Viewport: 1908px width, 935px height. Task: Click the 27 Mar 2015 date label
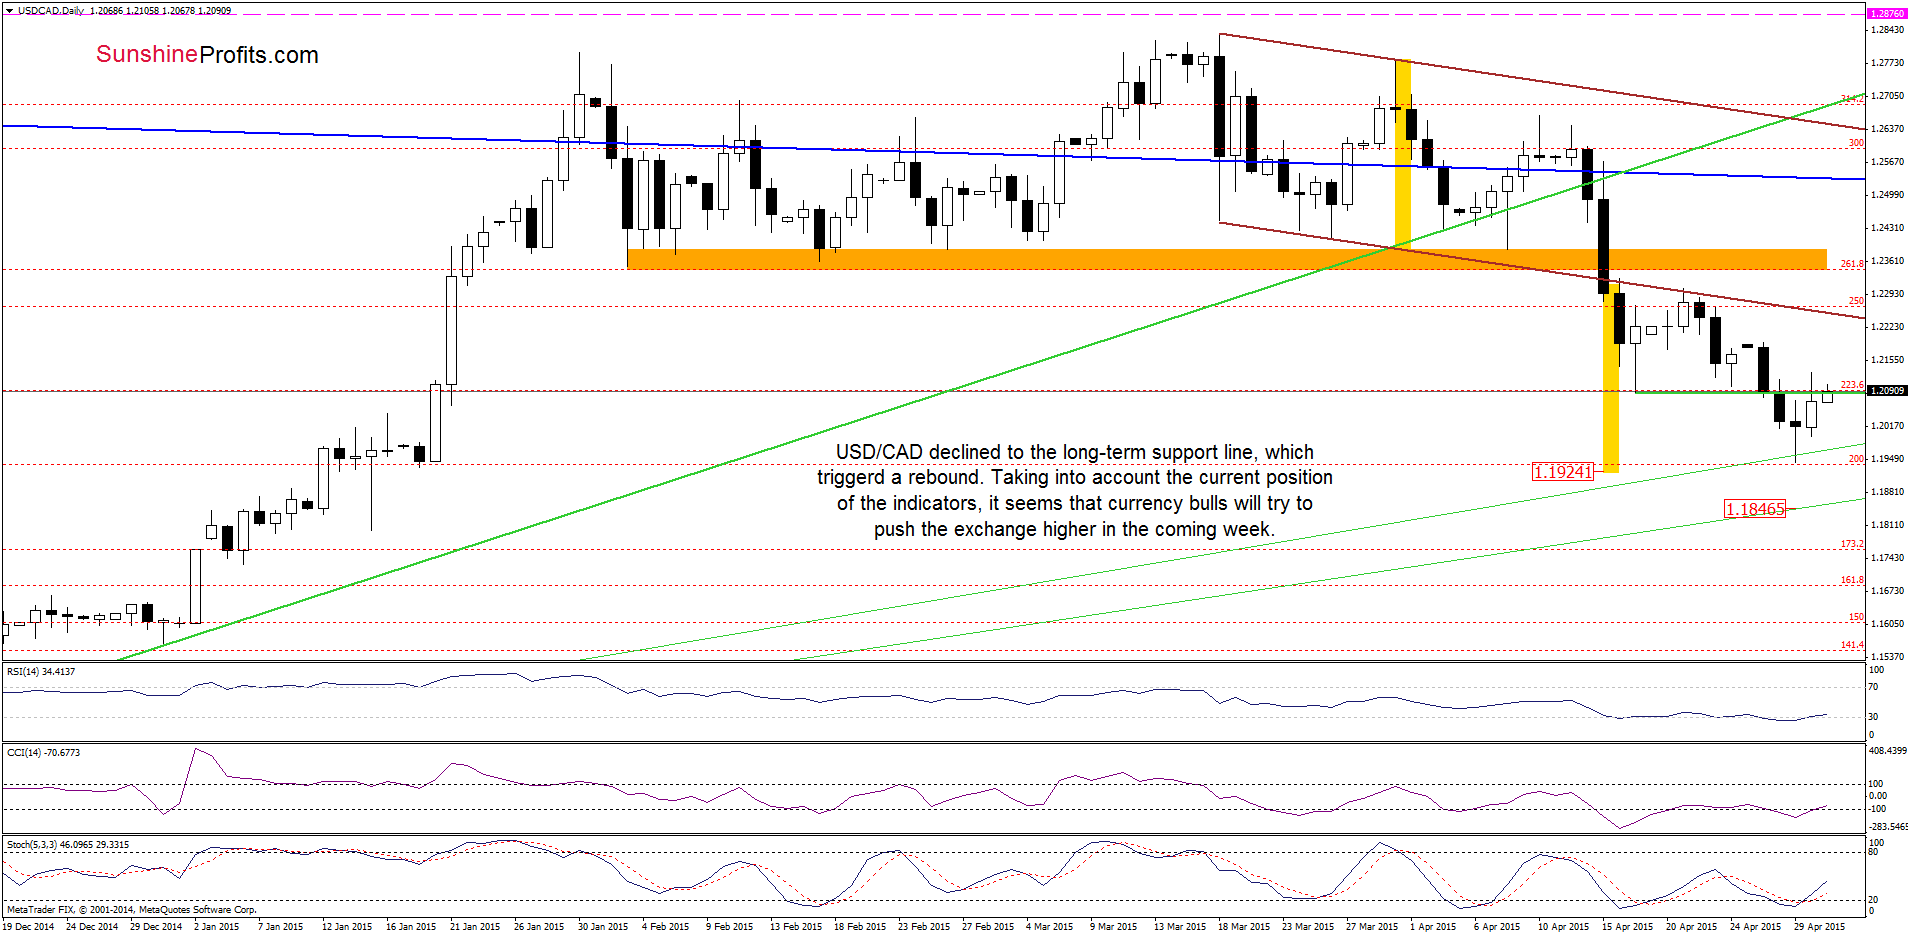click(x=1372, y=927)
